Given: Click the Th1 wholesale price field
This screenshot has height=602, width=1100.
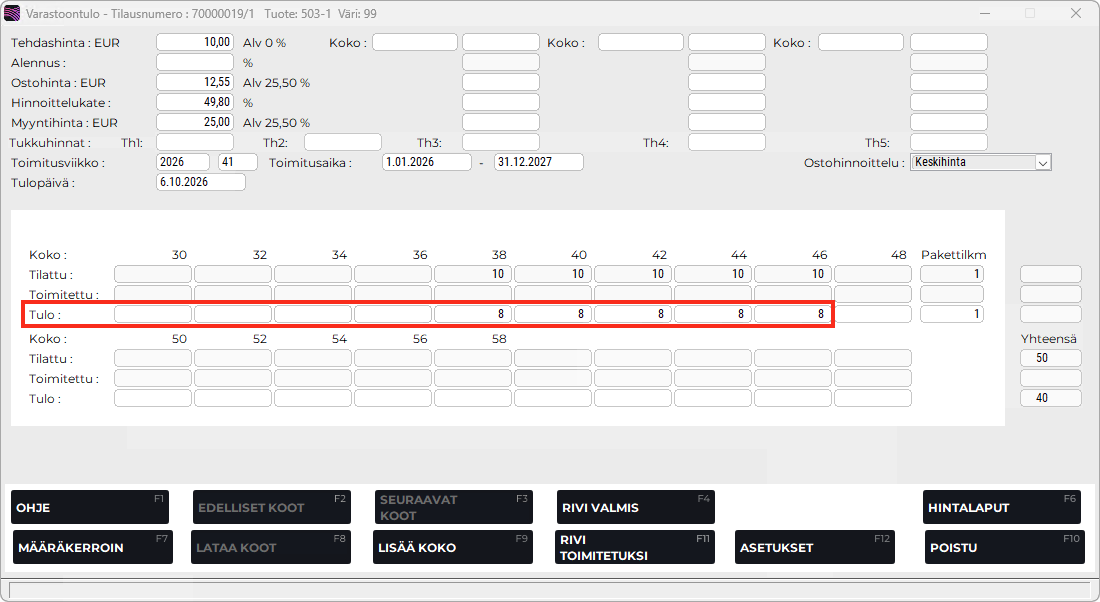Looking at the screenshot, I should 195,142.
